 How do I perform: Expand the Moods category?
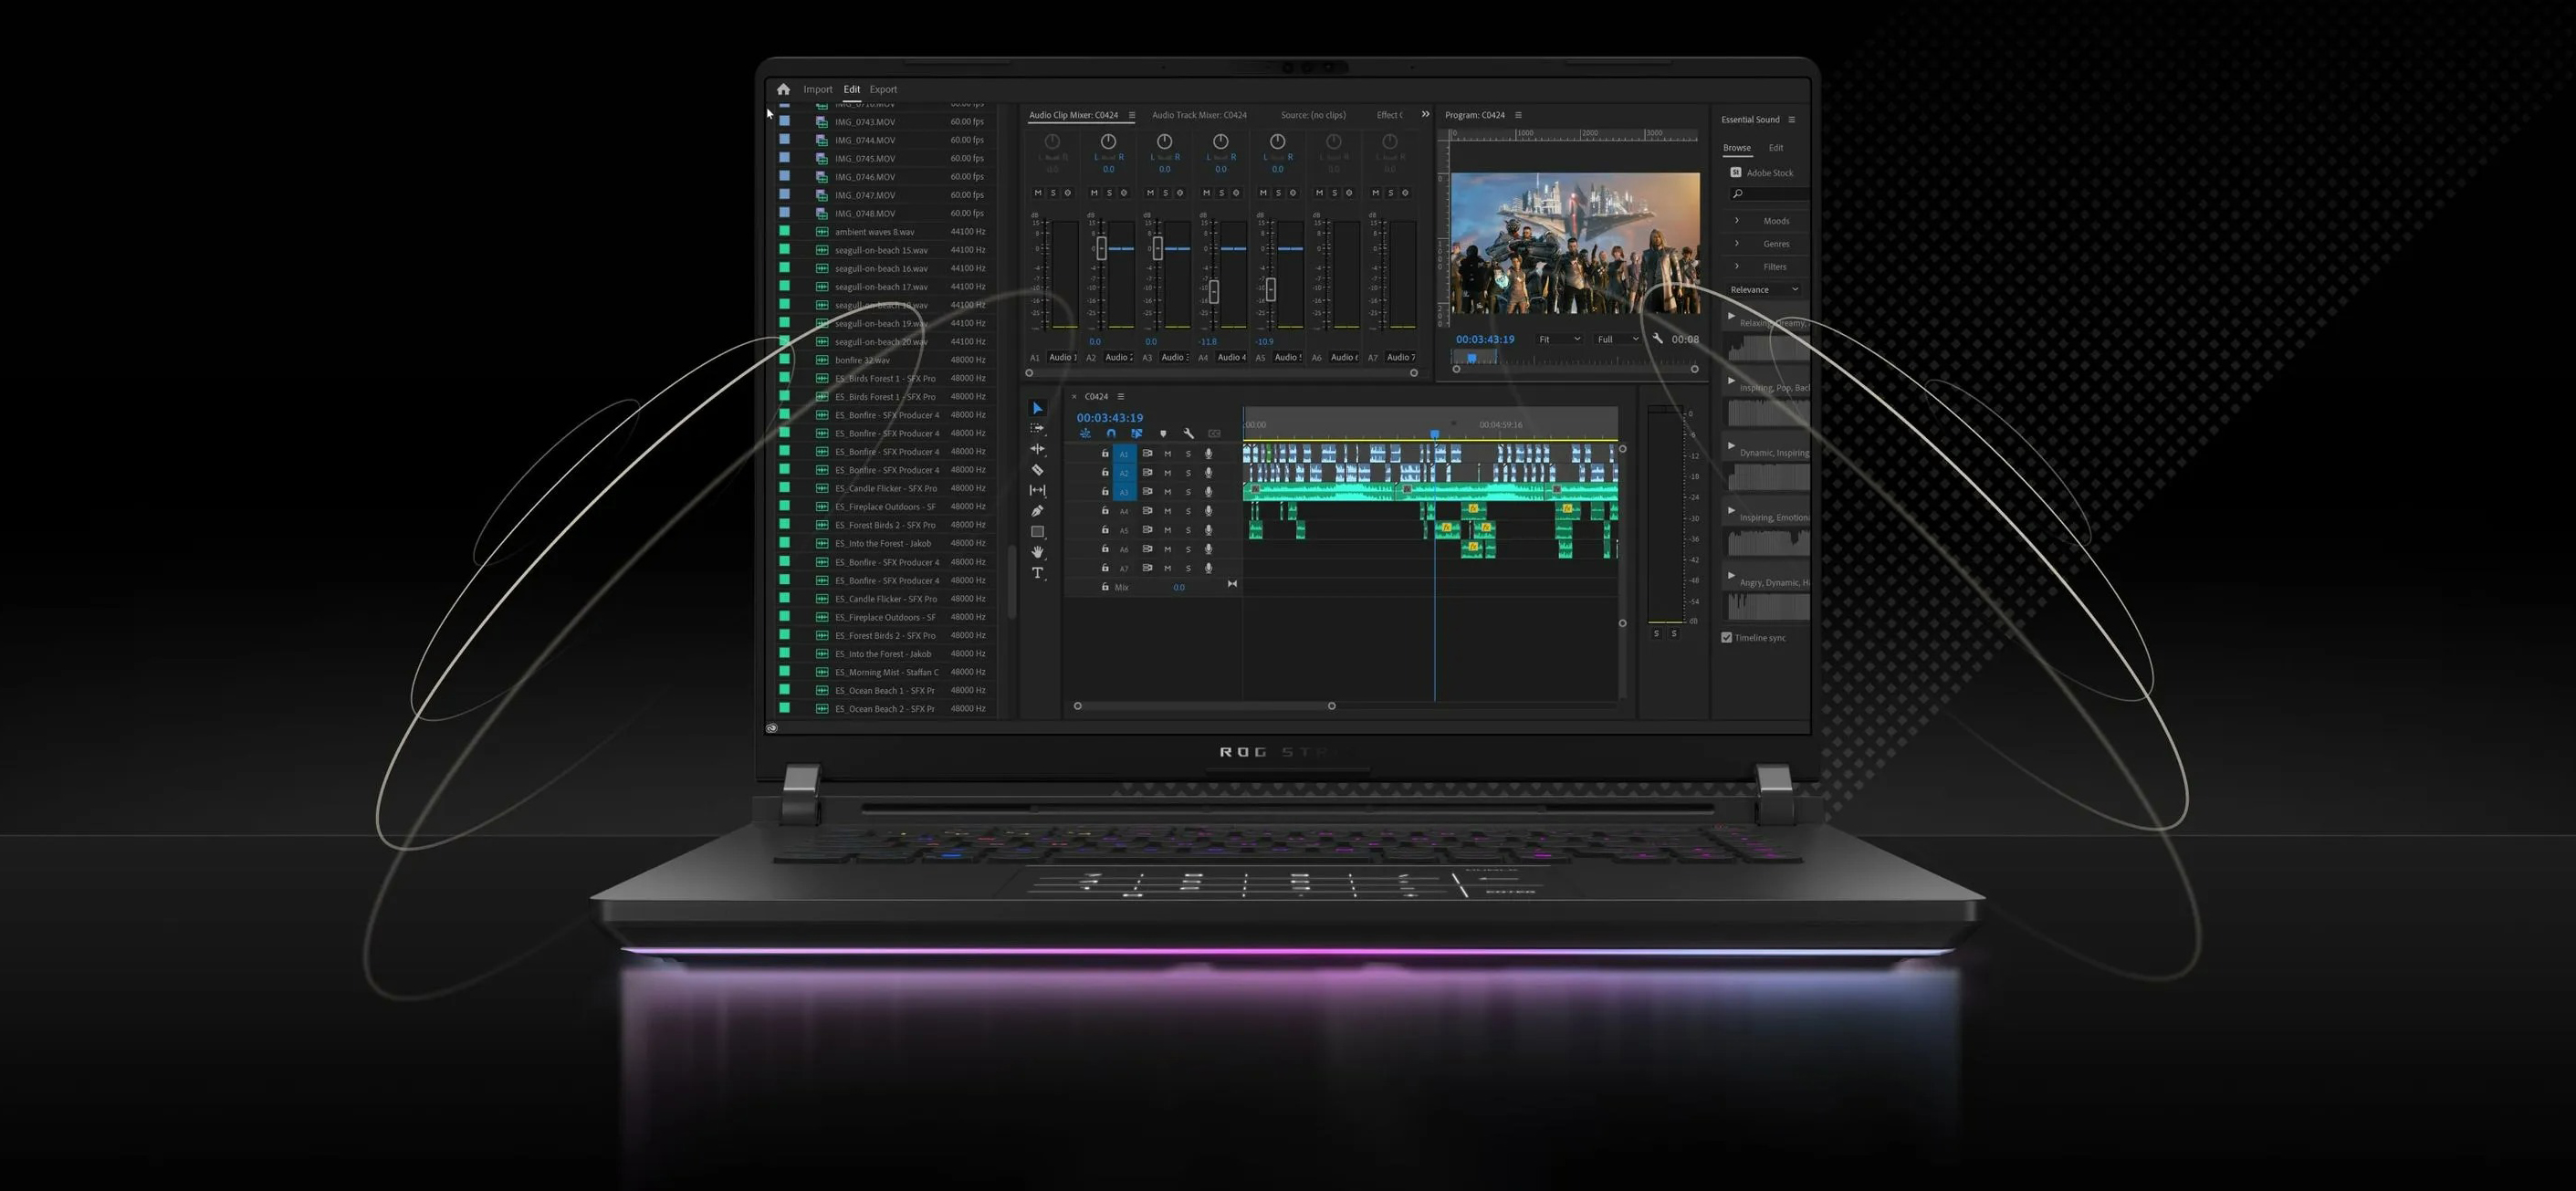pyautogui.click(x=1736, y=220)
